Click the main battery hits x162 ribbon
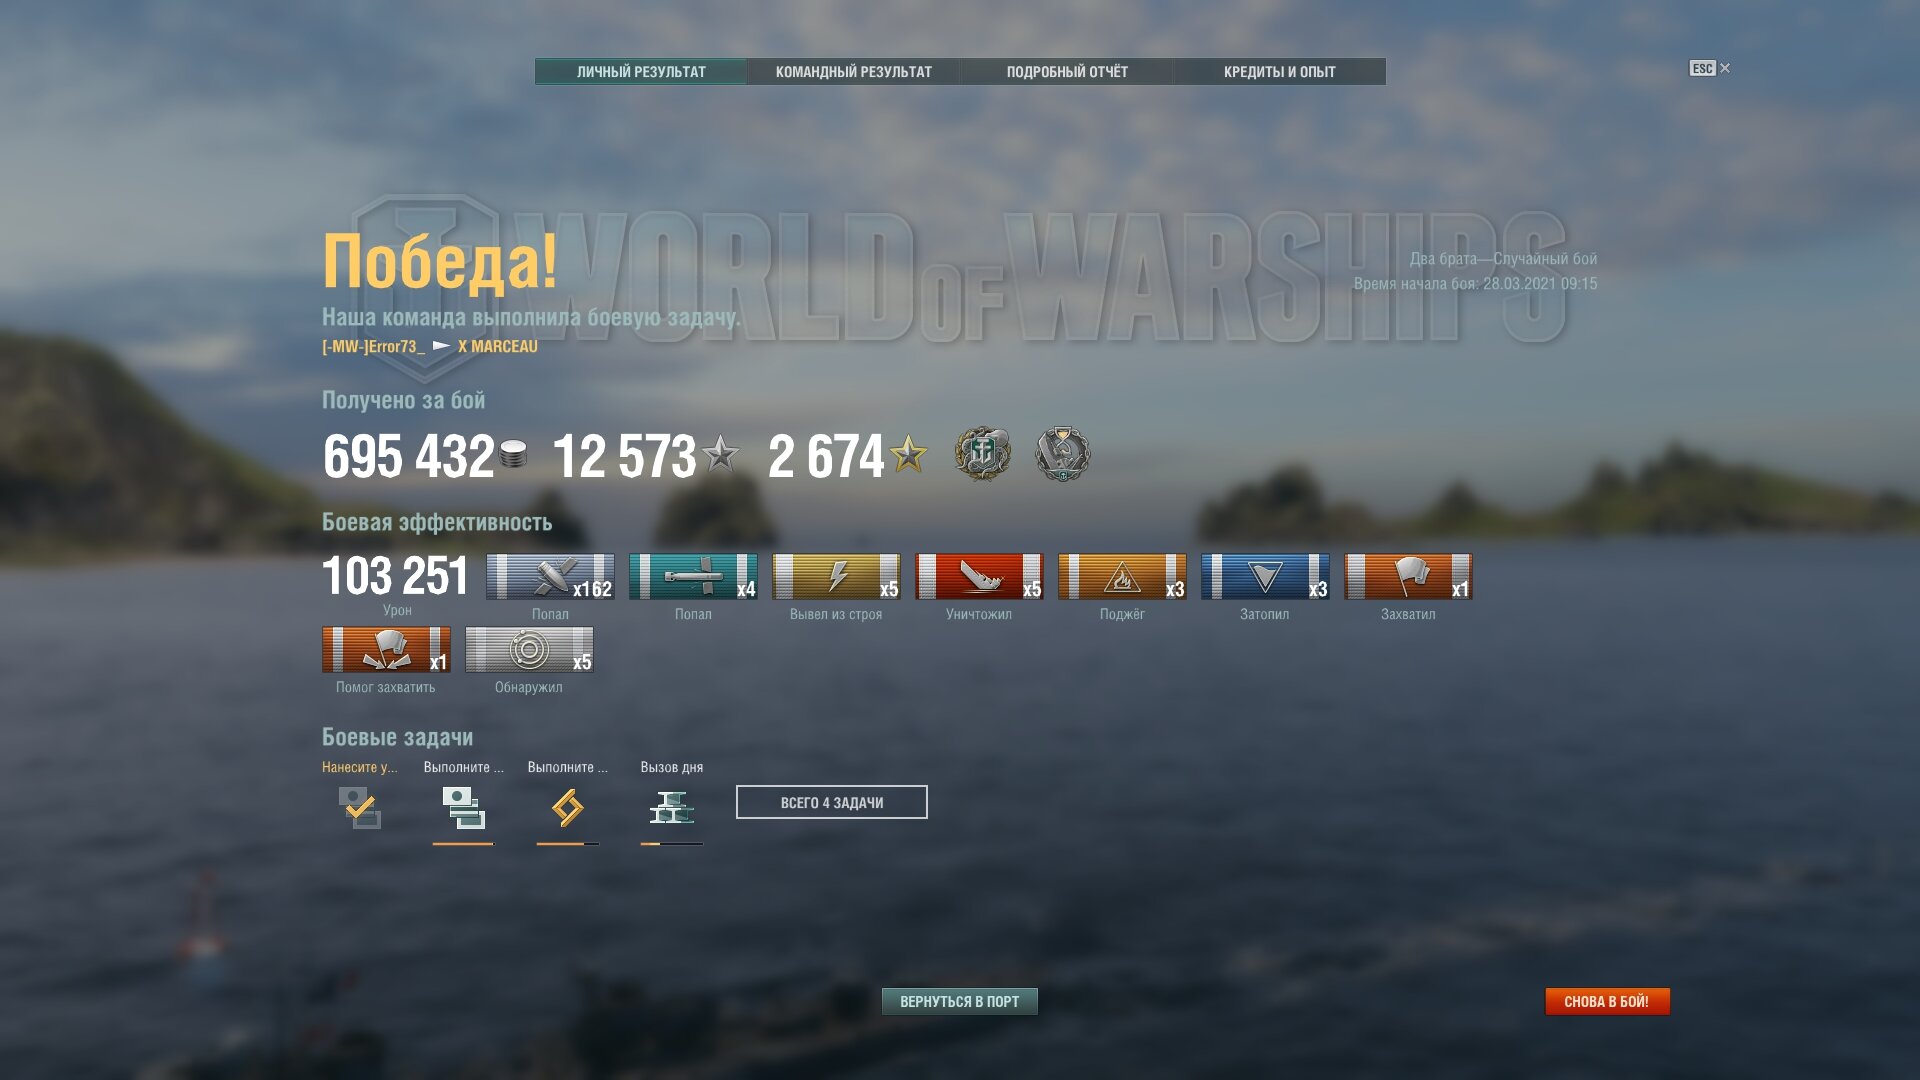The width and height of the screenshot is (1920, 1080). click(x=550, y=577)
